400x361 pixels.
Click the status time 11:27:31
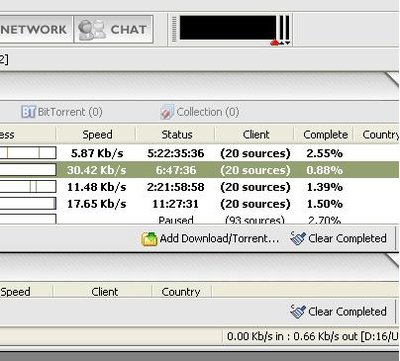175,204
